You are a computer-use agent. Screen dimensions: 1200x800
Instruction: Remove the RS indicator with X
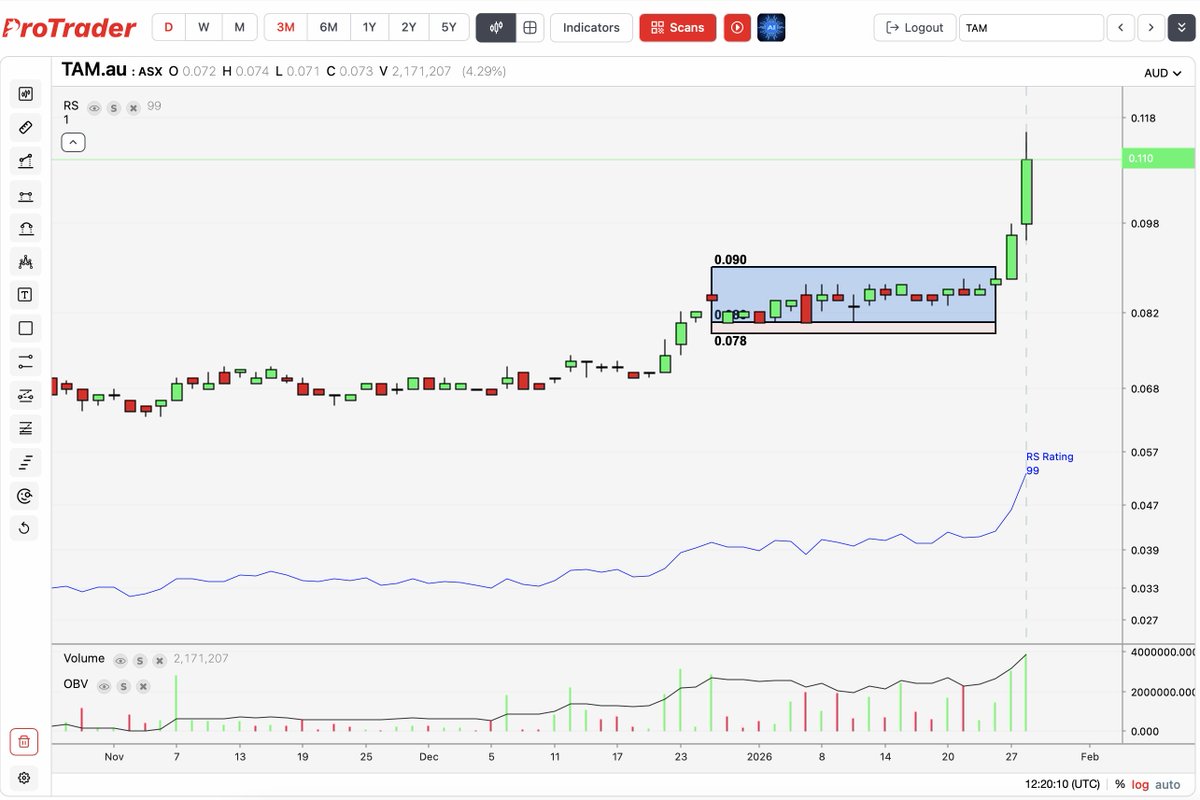[133, 107]
